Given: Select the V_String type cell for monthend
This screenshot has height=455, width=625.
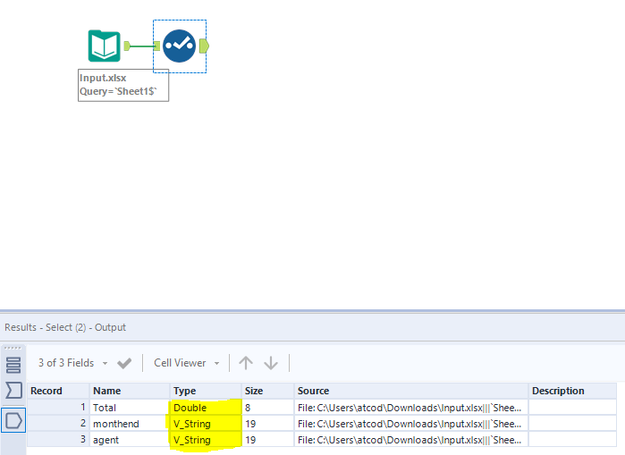Looking at the screenshot, I should pyautogui.click(x=205, y=424).
